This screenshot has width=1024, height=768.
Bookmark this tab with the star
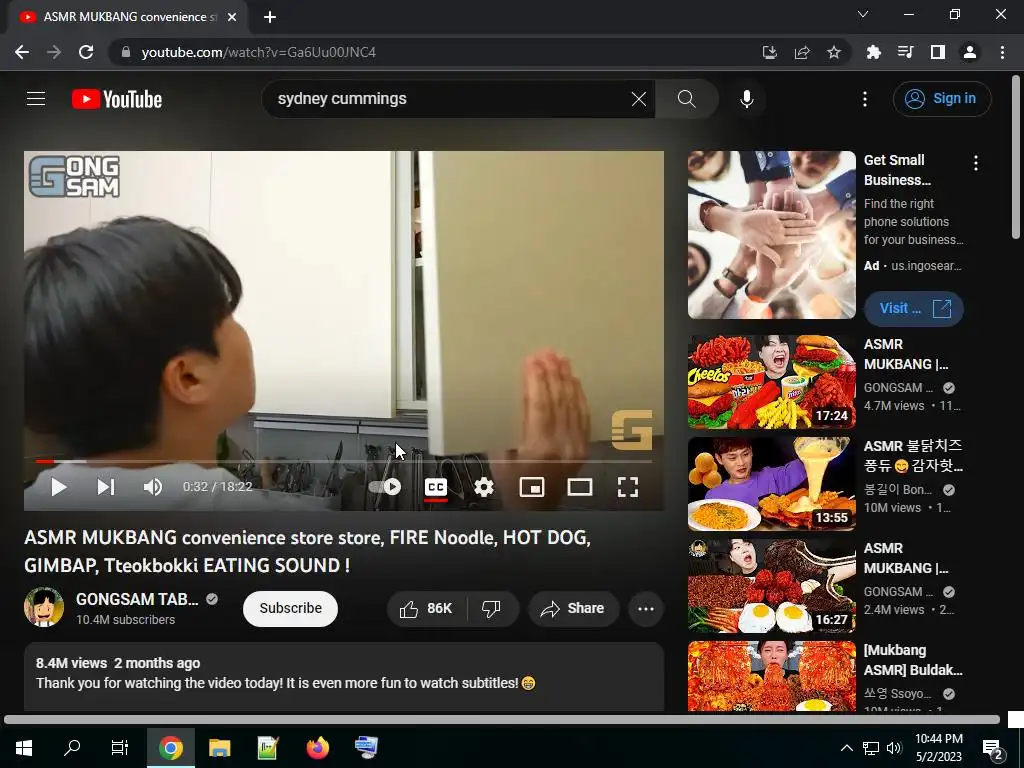(834, 52)
